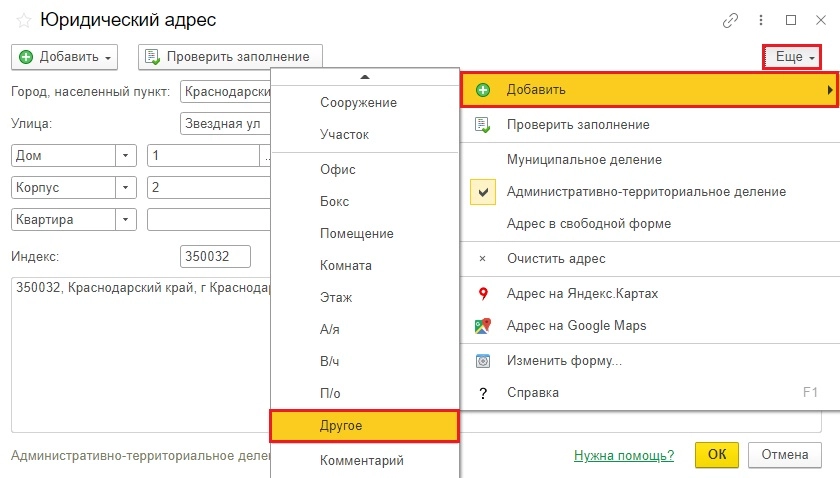Click the Индекс input field

point(215,256)
